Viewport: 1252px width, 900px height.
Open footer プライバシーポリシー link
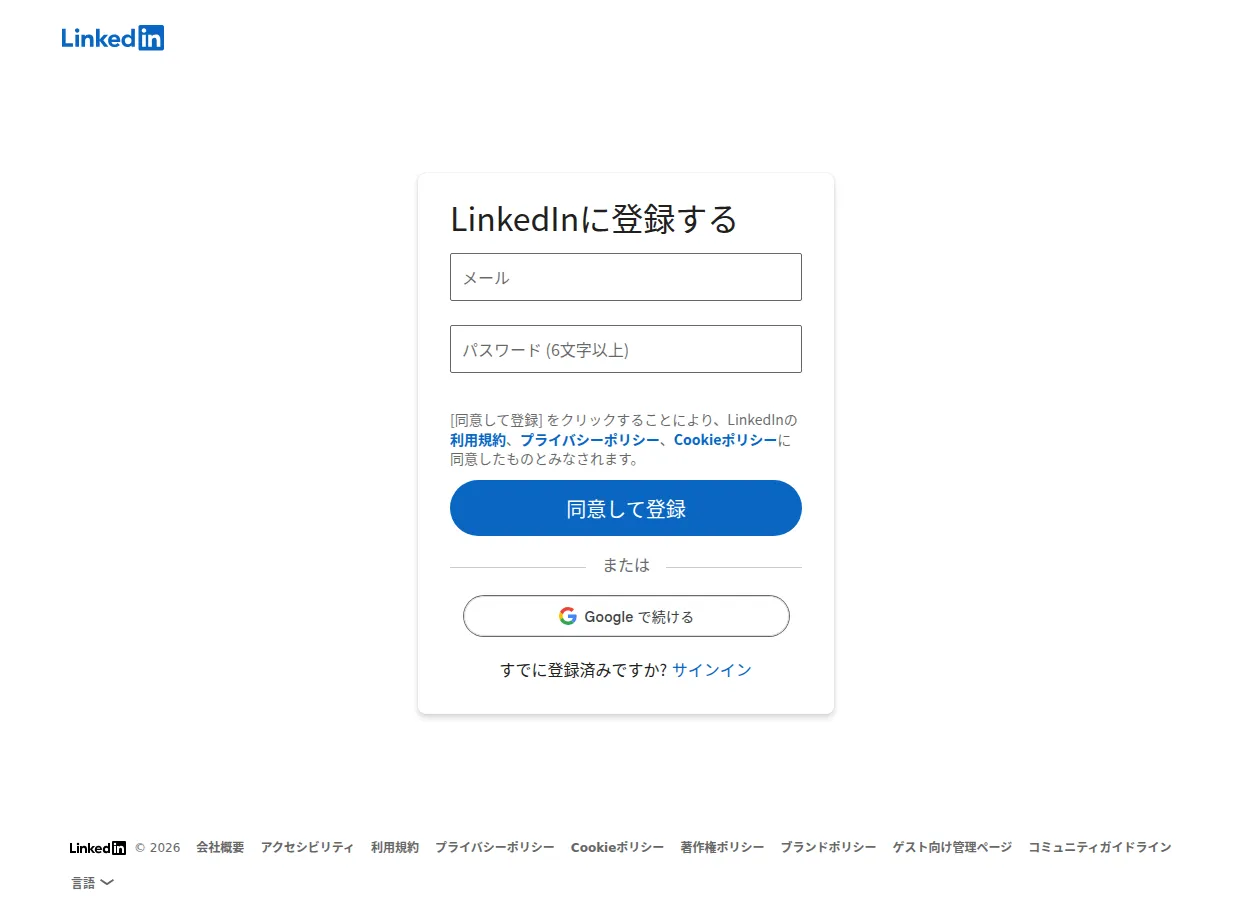point(495,847)
